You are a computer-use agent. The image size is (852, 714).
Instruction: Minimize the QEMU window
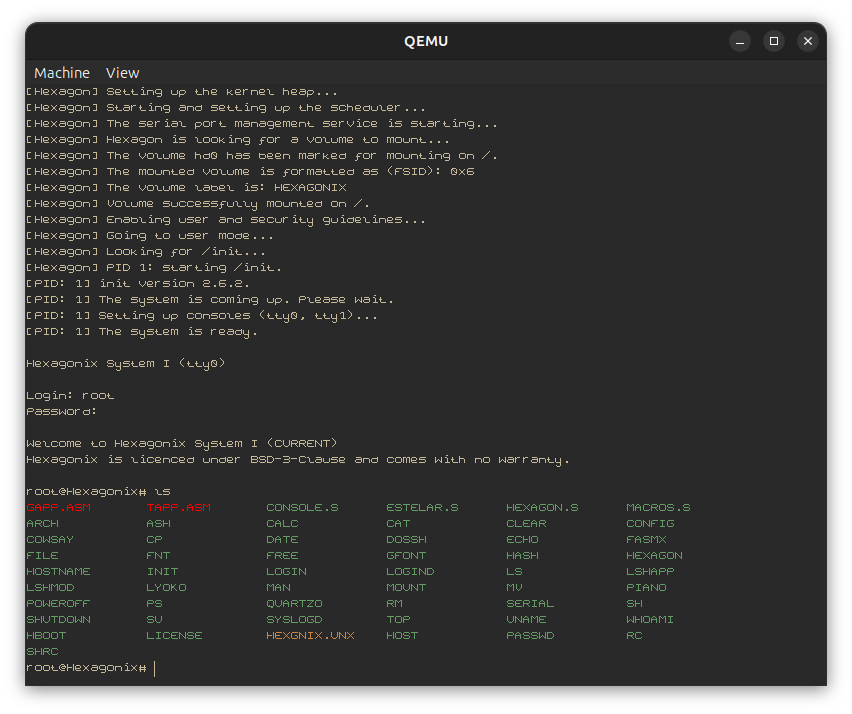click(740, 41)
